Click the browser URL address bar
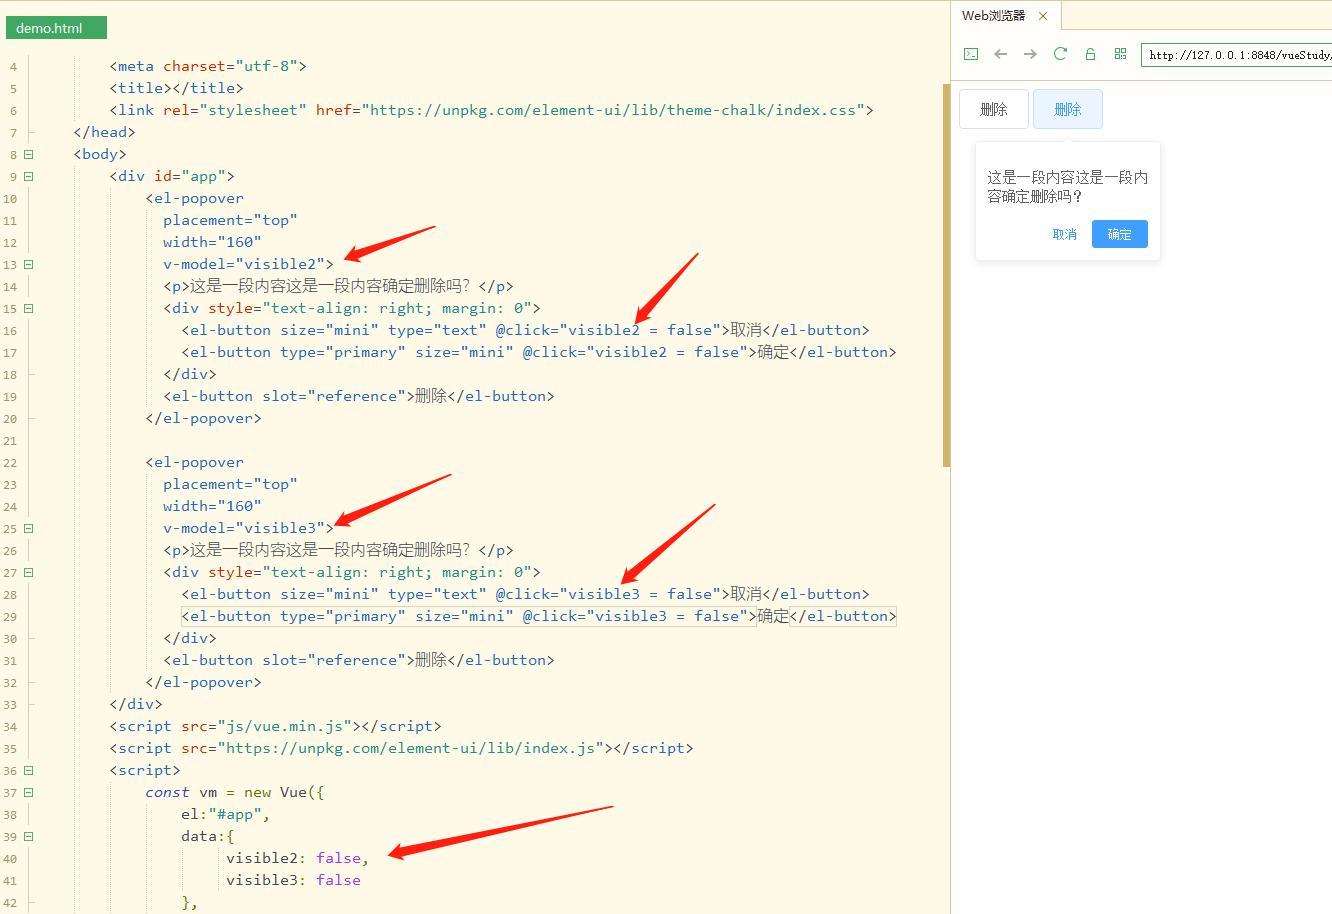Screen dimensions: 1332x914 (1240, 54)
